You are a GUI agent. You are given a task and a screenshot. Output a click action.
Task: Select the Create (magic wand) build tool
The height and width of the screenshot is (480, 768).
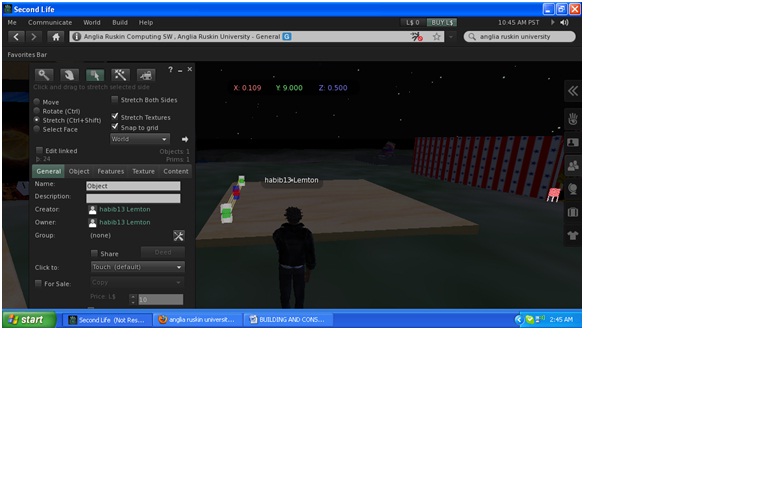tap(120, 74)
